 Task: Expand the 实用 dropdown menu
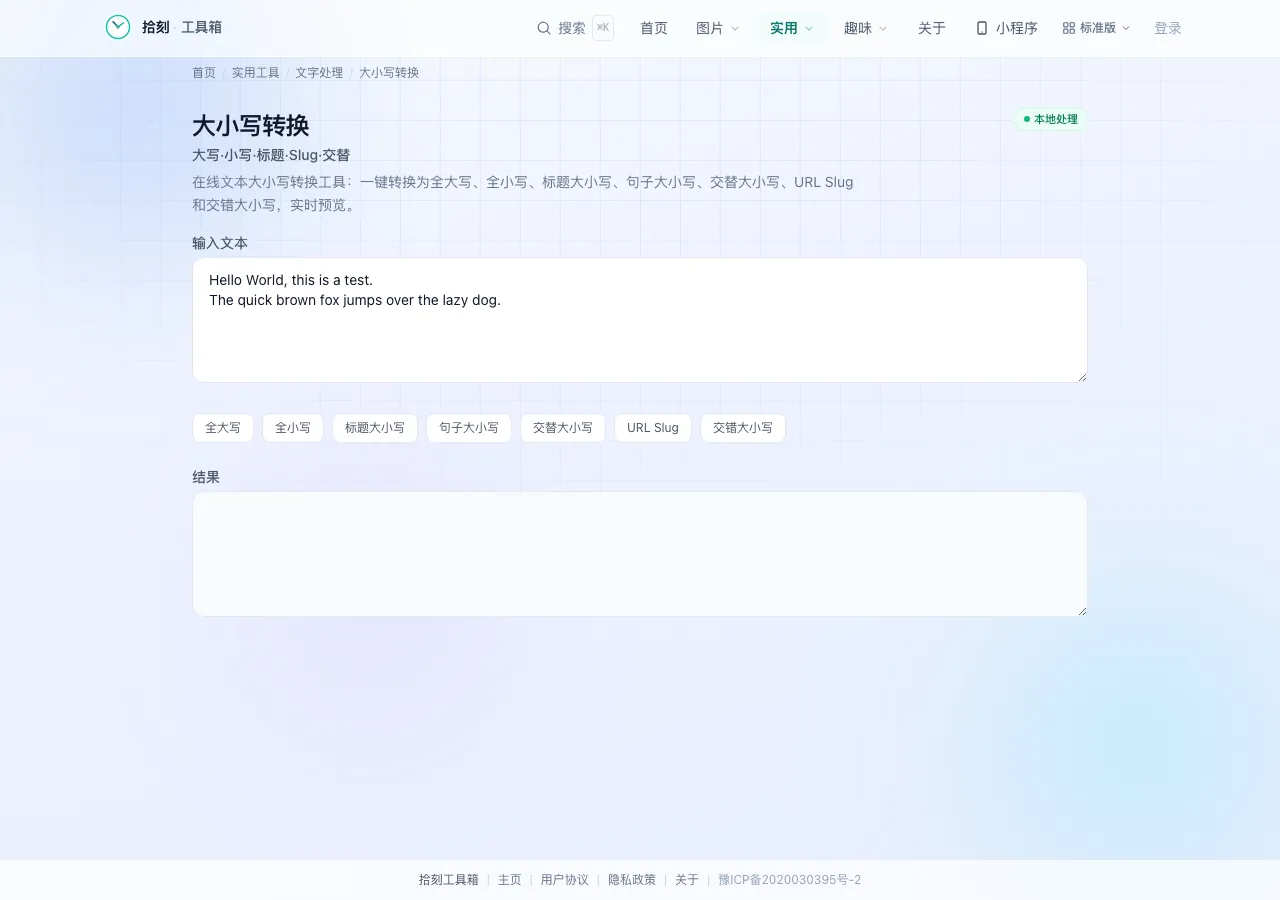click(792, 28)
